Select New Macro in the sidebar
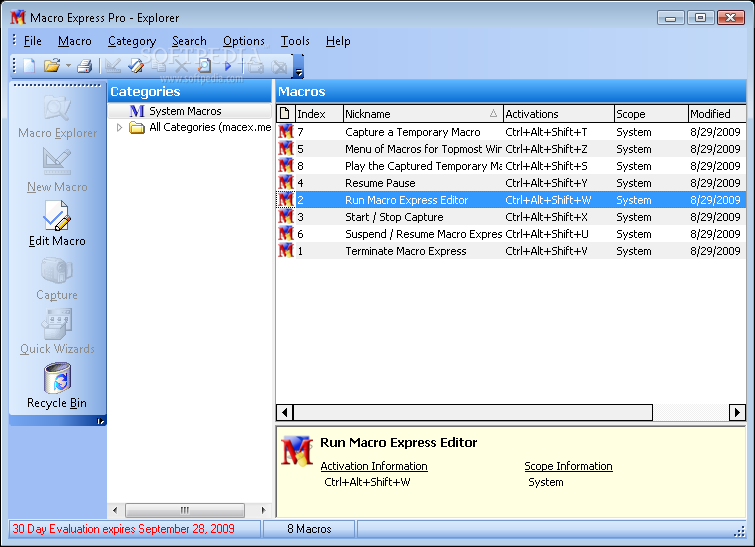 coord(57,170)
